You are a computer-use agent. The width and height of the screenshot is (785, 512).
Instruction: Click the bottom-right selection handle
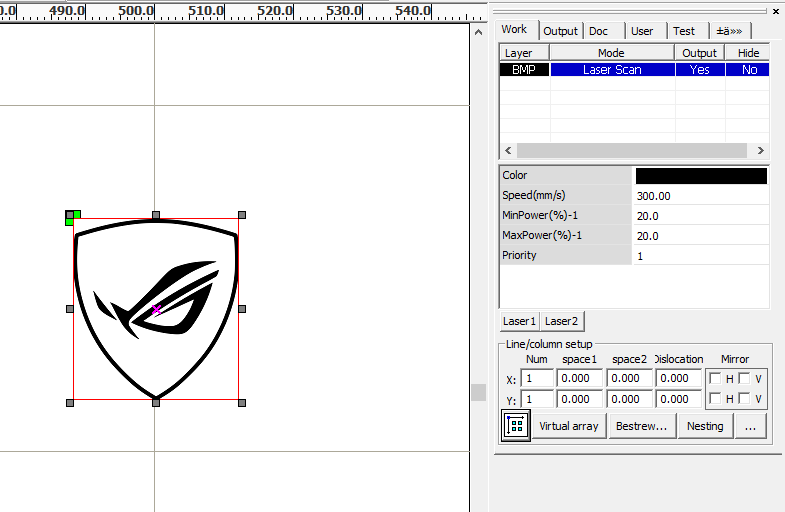242,402
